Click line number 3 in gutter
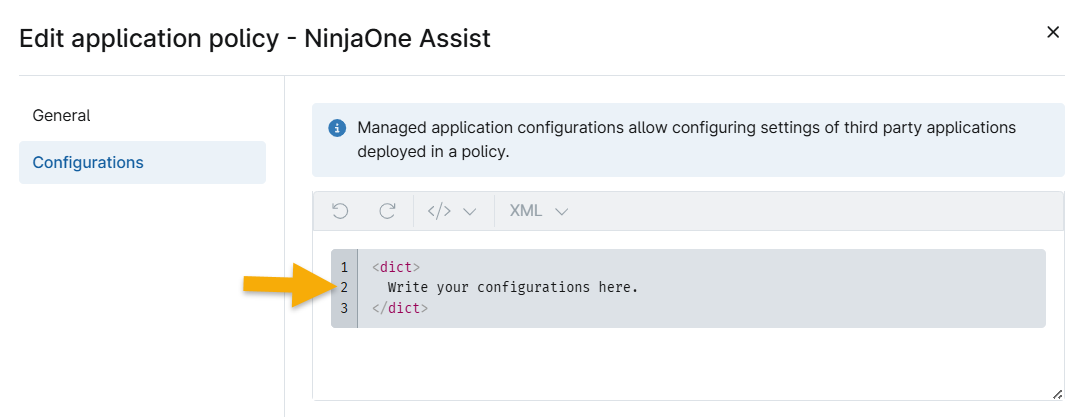Viewport: 1085px width, 417px height. [x=344, y=308]
